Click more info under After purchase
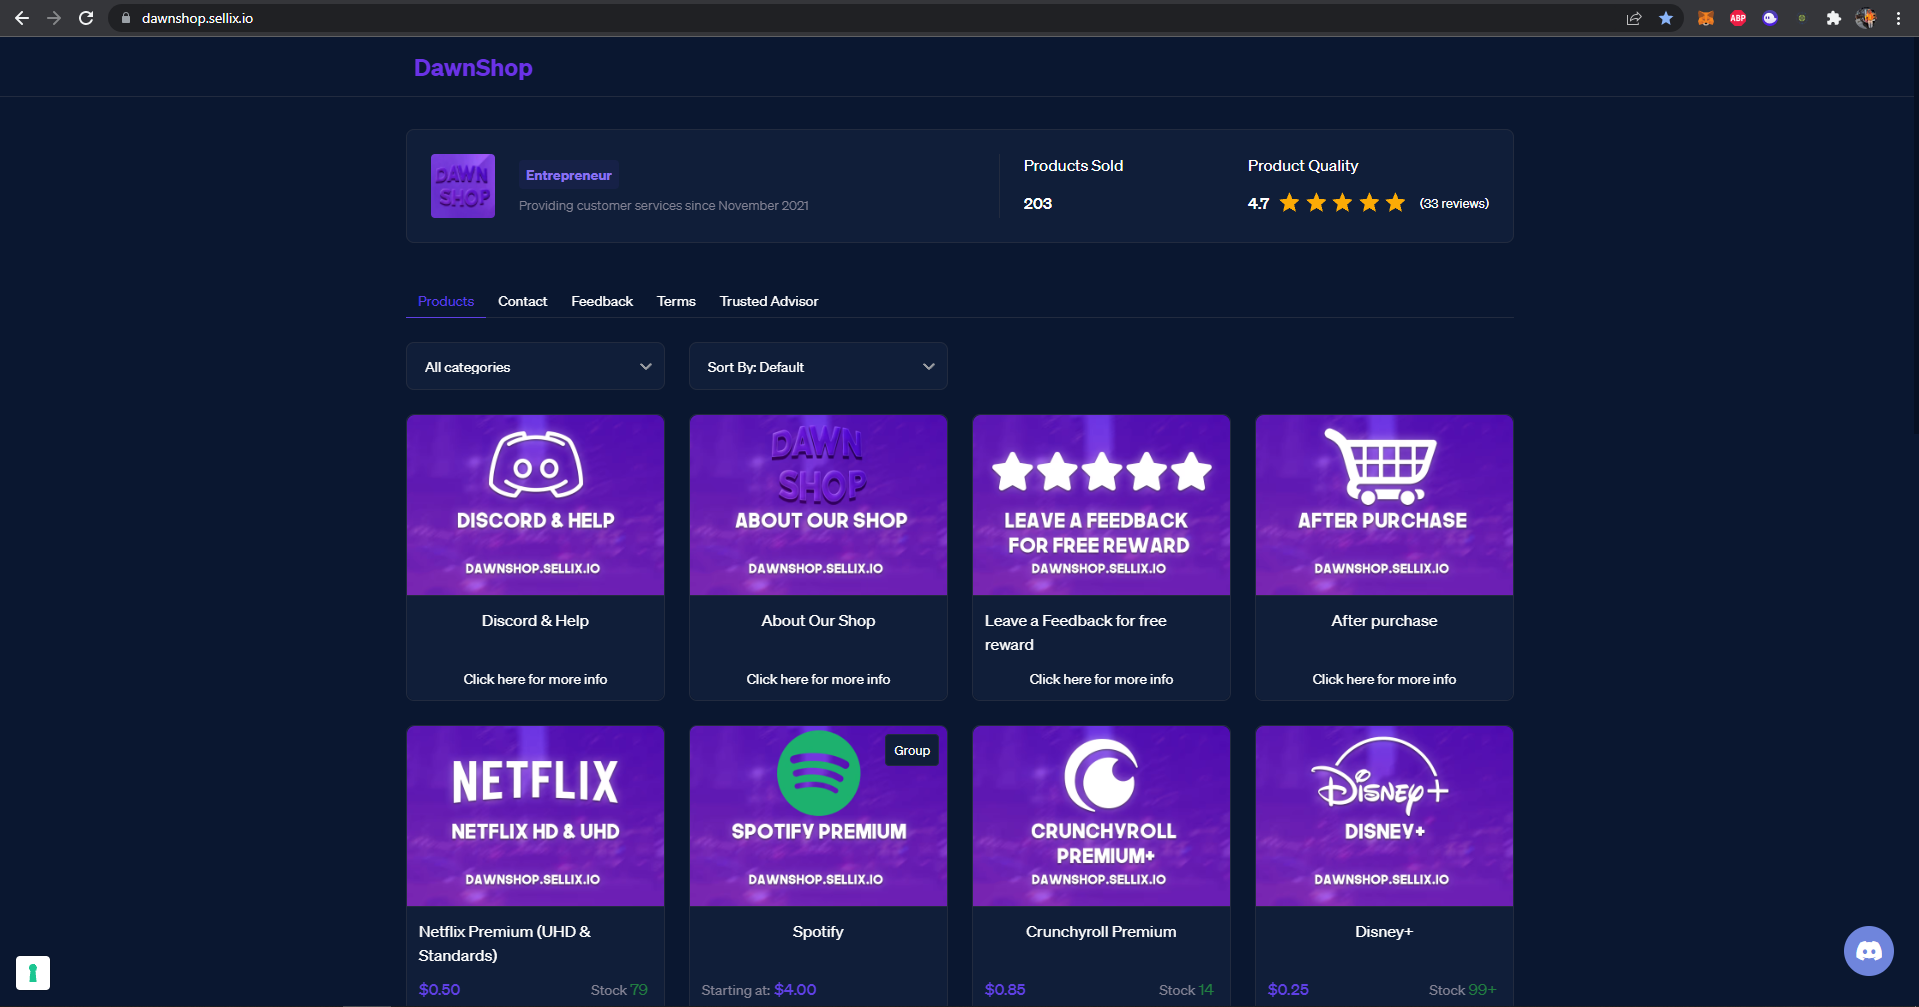The height and width of the screenshot is (1007, 1919). click(x=1384, y=679)
